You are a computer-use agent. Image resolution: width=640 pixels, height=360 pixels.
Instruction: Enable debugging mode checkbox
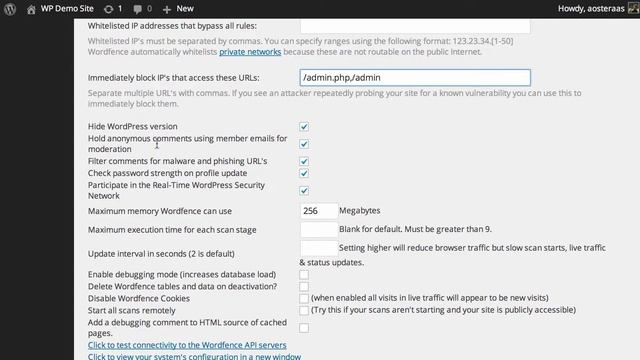pos(304,275)
